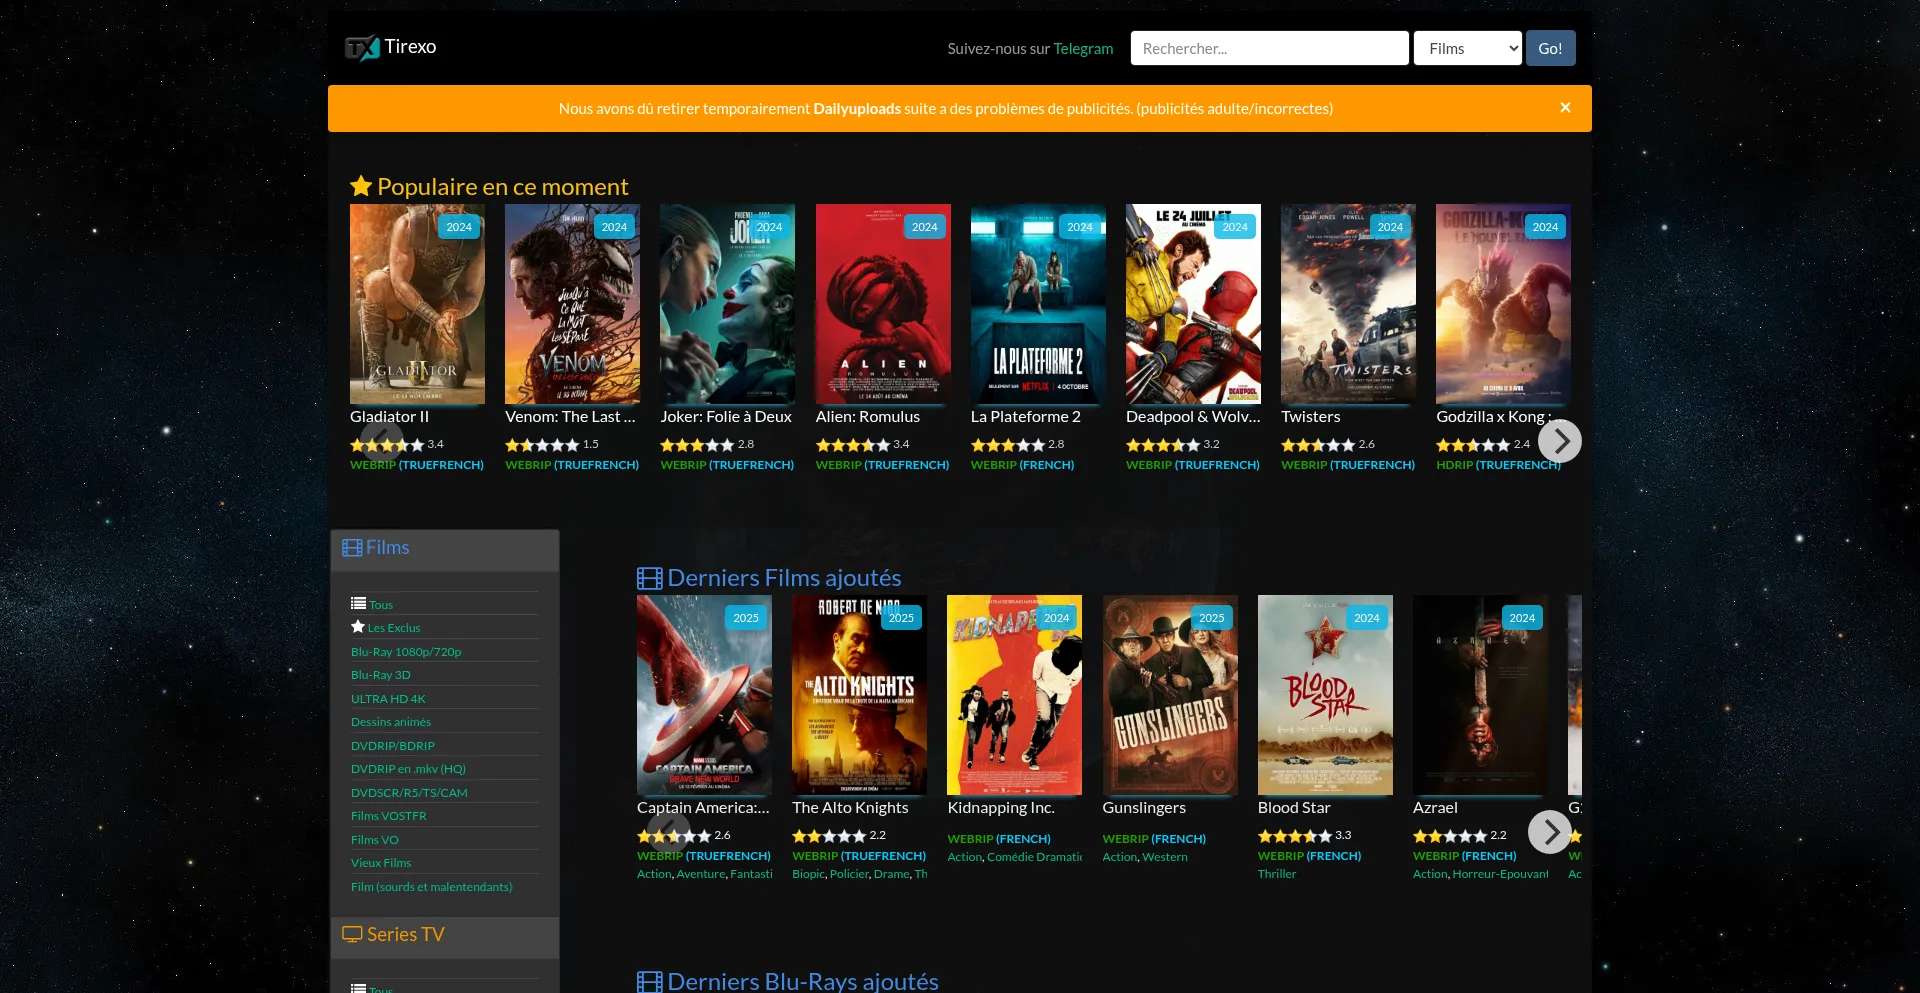
Task: Open the monitor icon beside Series TV header
Action: point(352,934)
